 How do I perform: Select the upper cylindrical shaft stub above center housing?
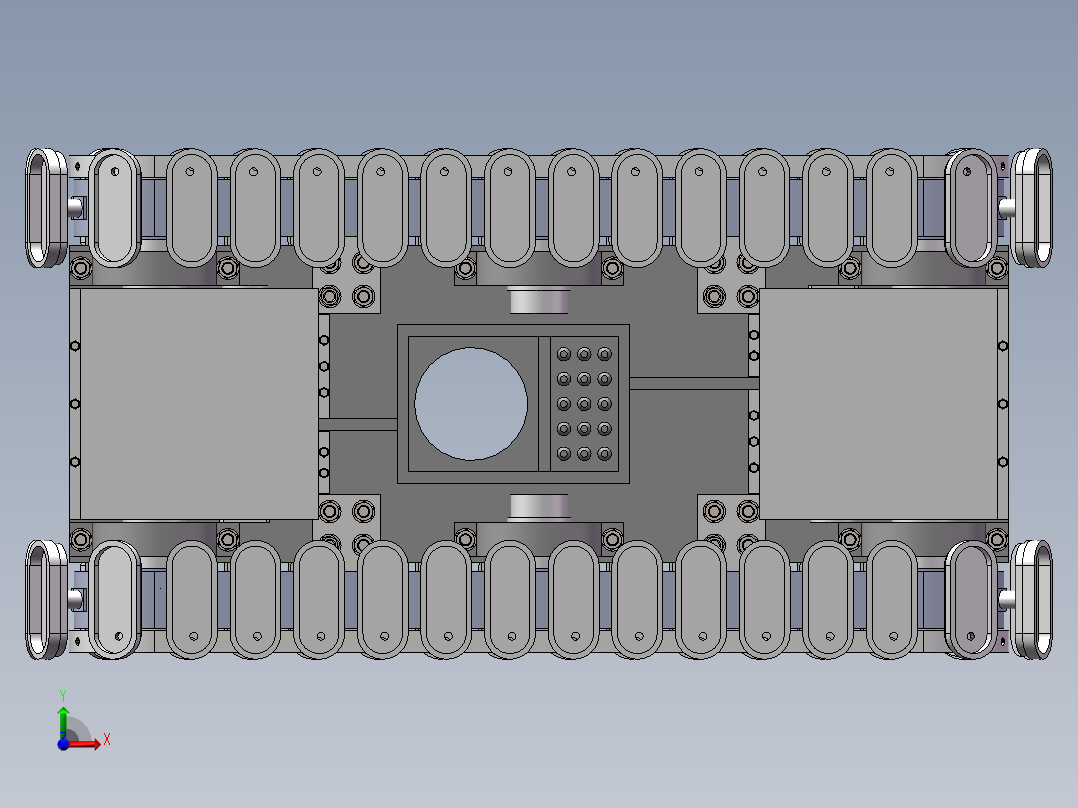[x=539, y=301]
